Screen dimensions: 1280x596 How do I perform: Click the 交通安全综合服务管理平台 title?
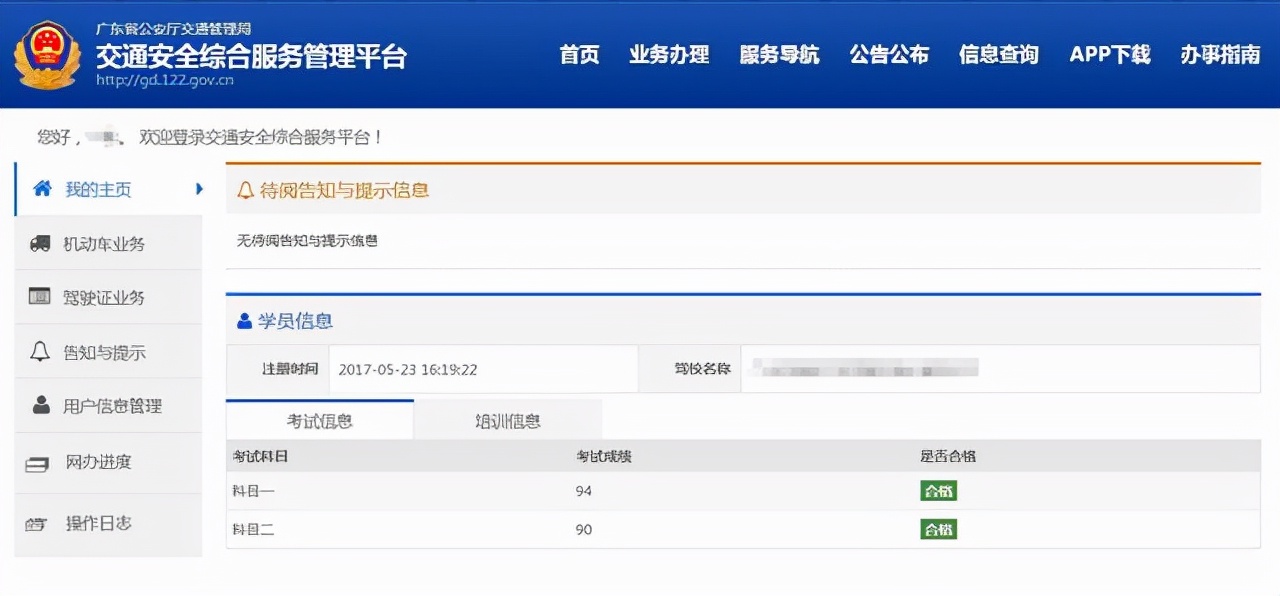(x=251, y=55)
